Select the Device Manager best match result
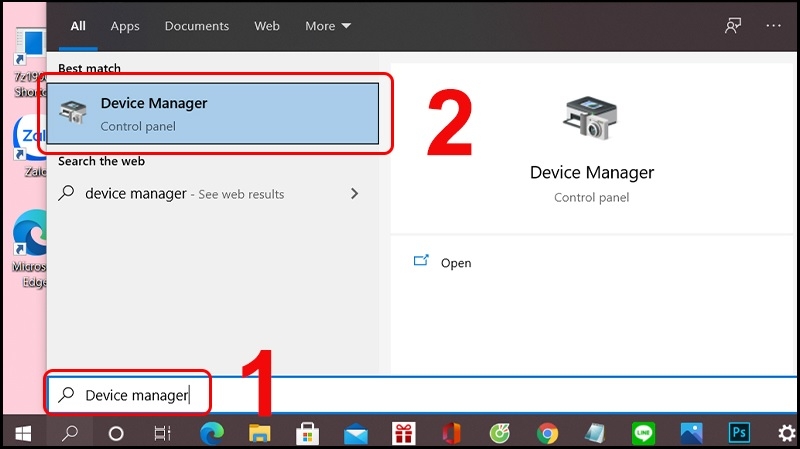 (213, 114)
